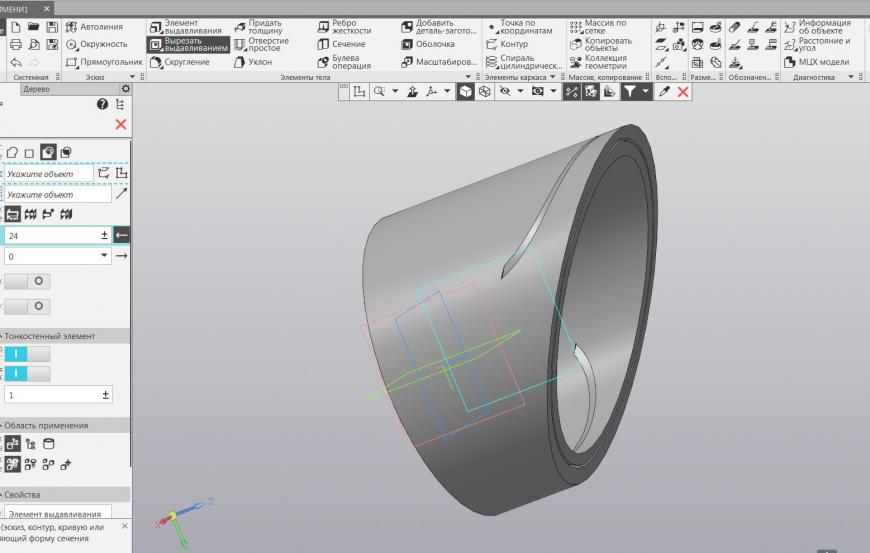
Task: Choose Отверстие простое hole tool
Action: click(x=261, y=44)
